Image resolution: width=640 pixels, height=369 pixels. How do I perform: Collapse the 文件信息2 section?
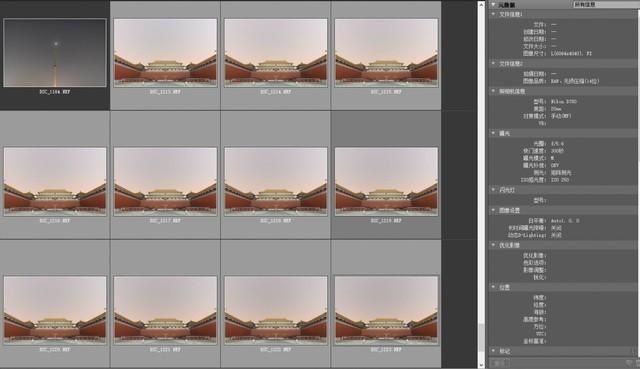click(x=493, y=64)
